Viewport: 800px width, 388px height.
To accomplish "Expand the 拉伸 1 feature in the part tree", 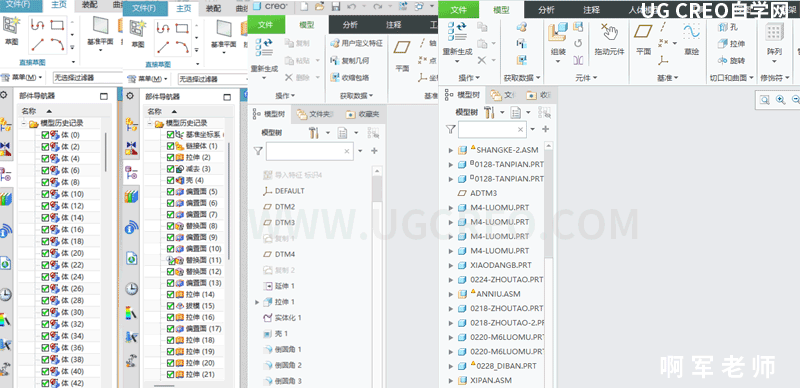I will click(257, 302).
